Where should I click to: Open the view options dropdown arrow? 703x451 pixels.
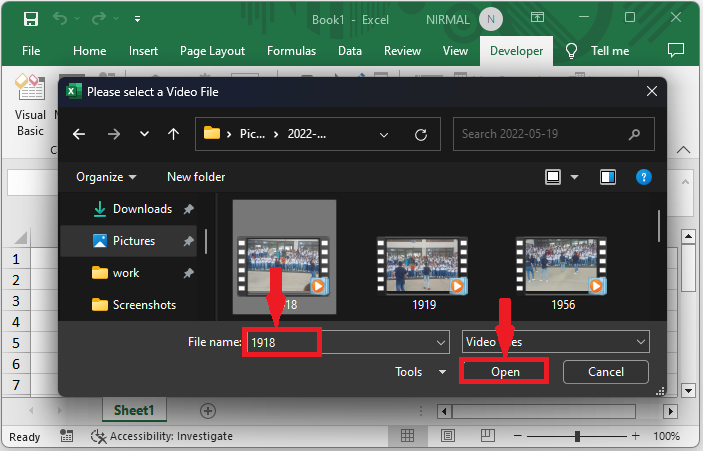coord(574,177)
